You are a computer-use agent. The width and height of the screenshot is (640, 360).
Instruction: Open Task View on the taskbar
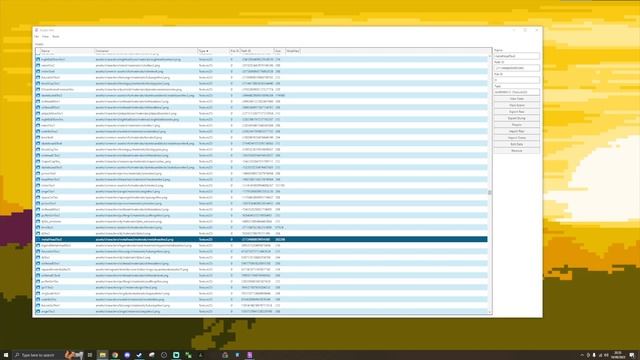(90, 355)
